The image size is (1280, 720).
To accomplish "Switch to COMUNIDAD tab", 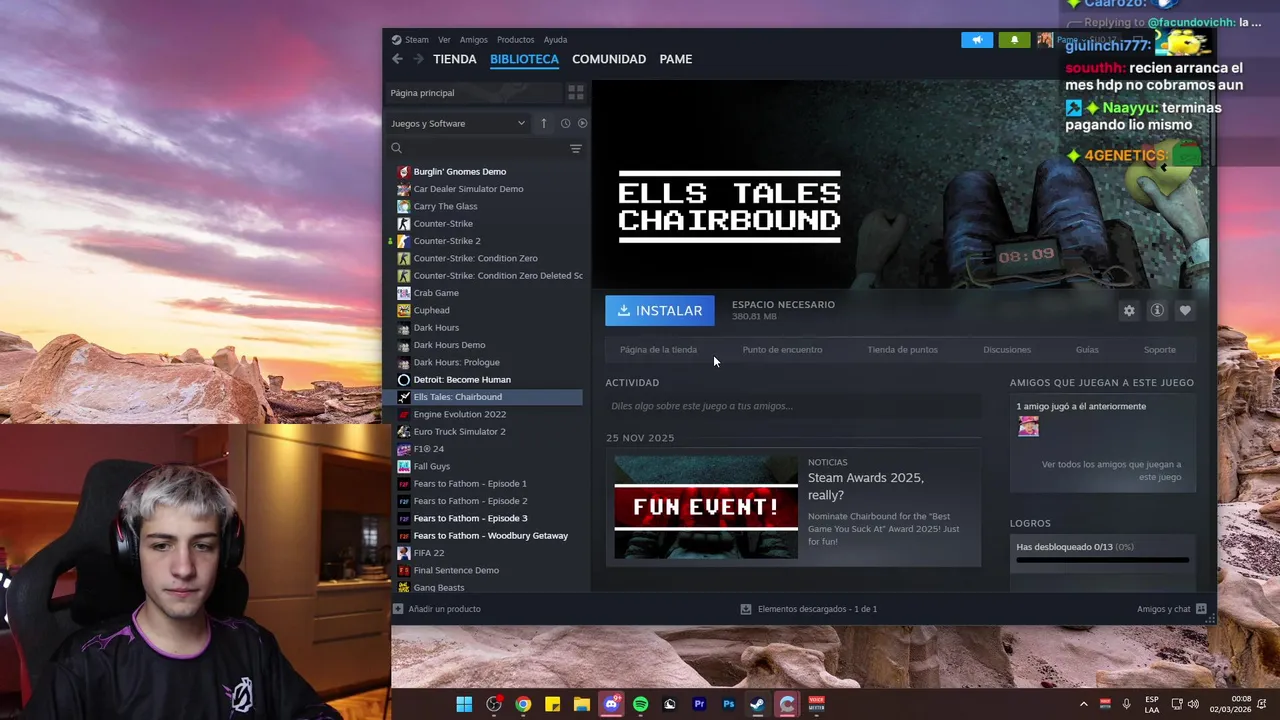I will click(x=609, y=59).
